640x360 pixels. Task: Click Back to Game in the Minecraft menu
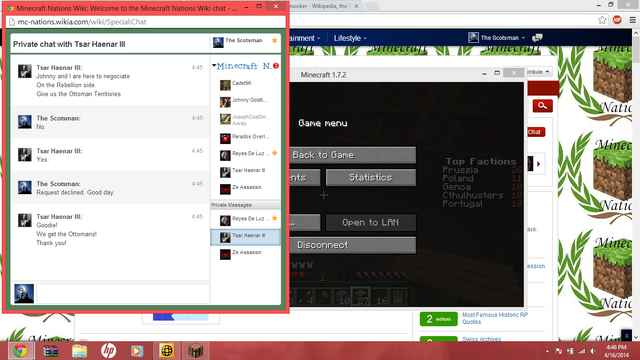(x=353, y=155)
